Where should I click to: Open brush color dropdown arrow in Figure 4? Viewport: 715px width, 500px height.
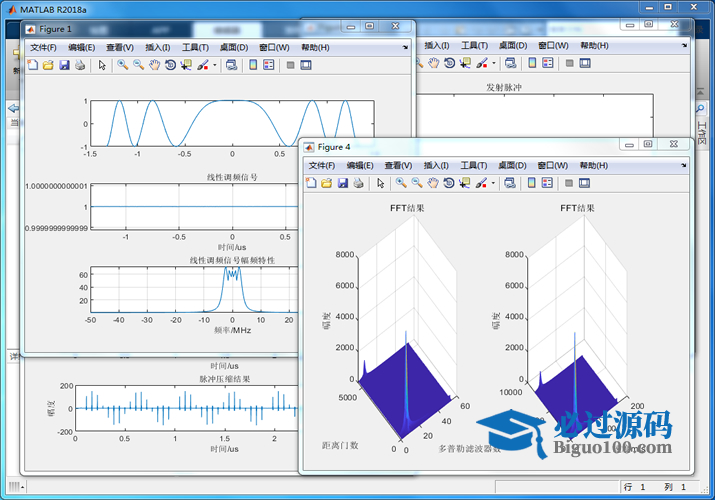click(x=493, y=183)
